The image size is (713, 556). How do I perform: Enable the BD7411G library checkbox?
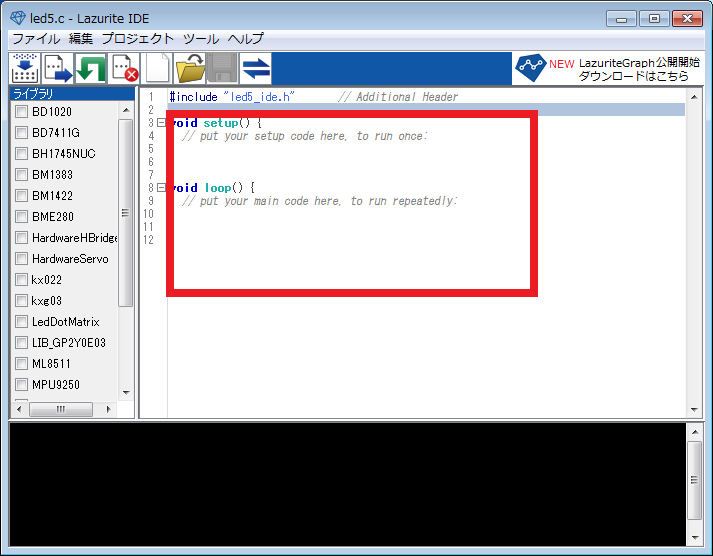[x=21, y=132]
